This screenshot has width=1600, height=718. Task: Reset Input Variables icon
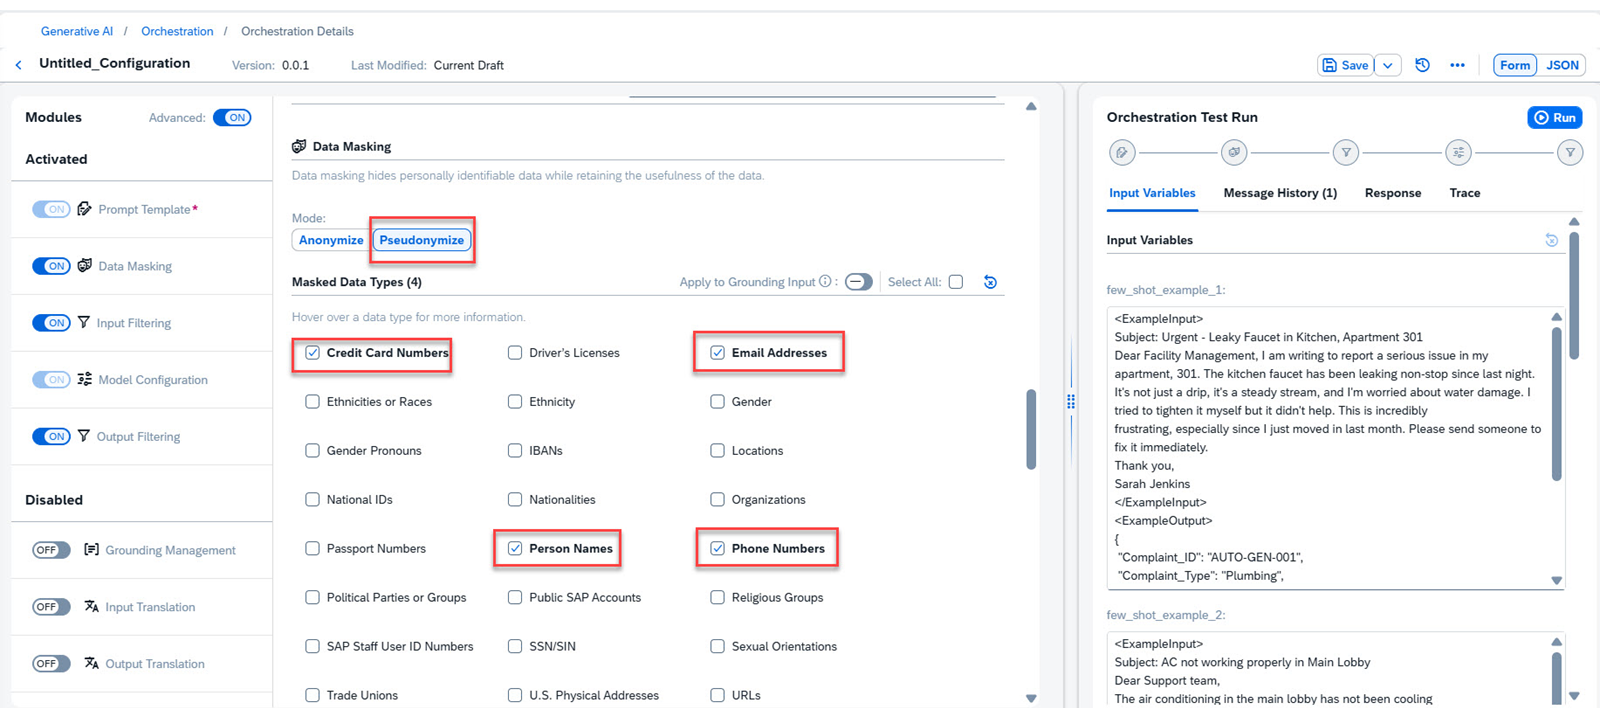pos(1551,240)
